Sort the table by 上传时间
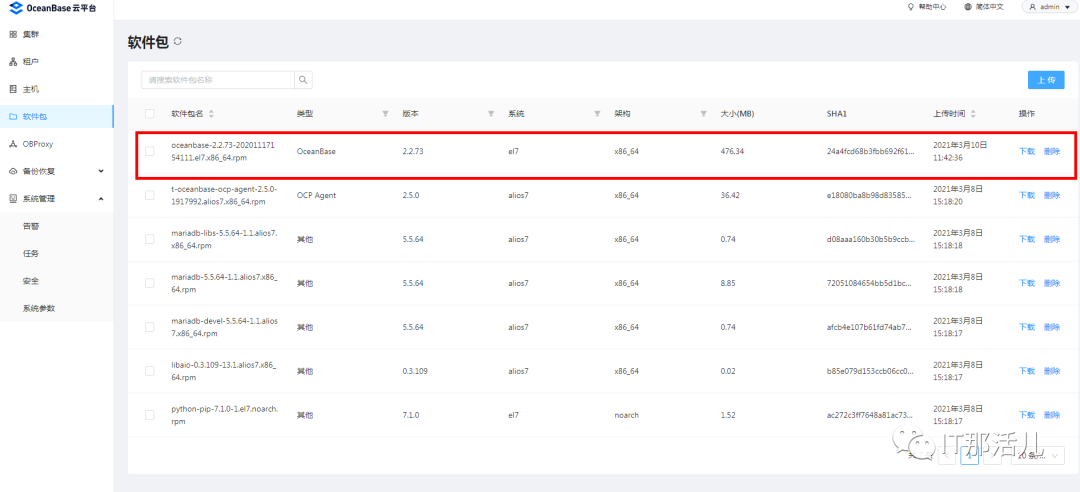1080x492 pixels. point(973,114)
